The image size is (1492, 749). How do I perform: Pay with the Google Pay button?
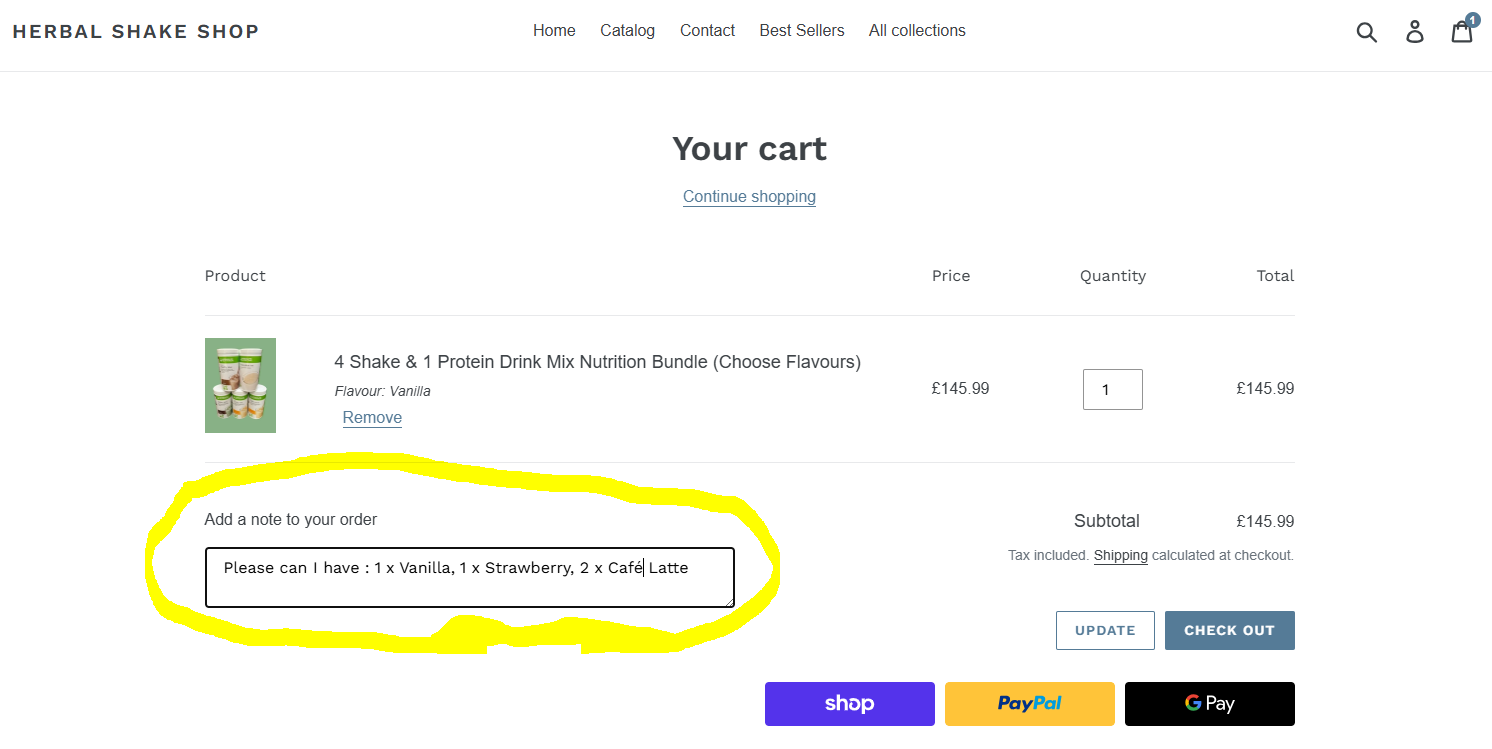point(1209,703)
